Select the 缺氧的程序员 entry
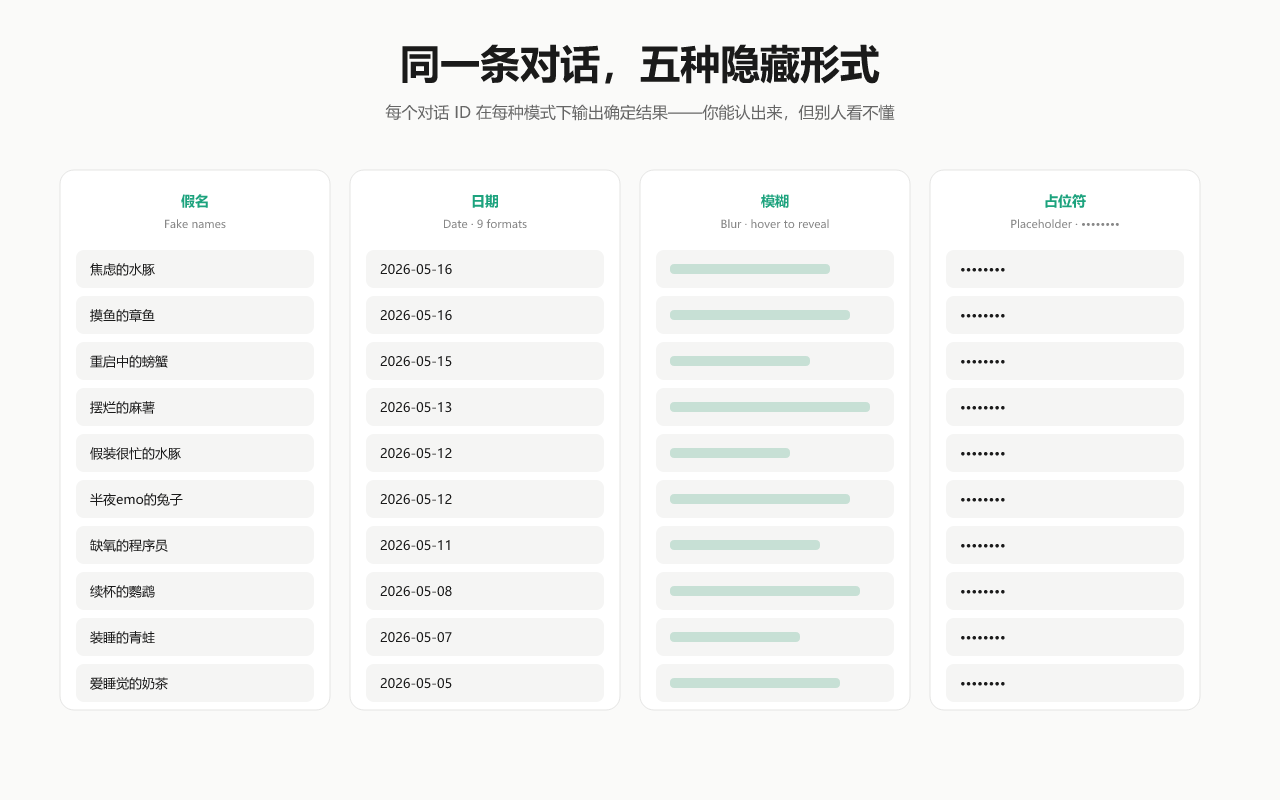The width and height of the screenshot is (1280, 800). (195, 545)
